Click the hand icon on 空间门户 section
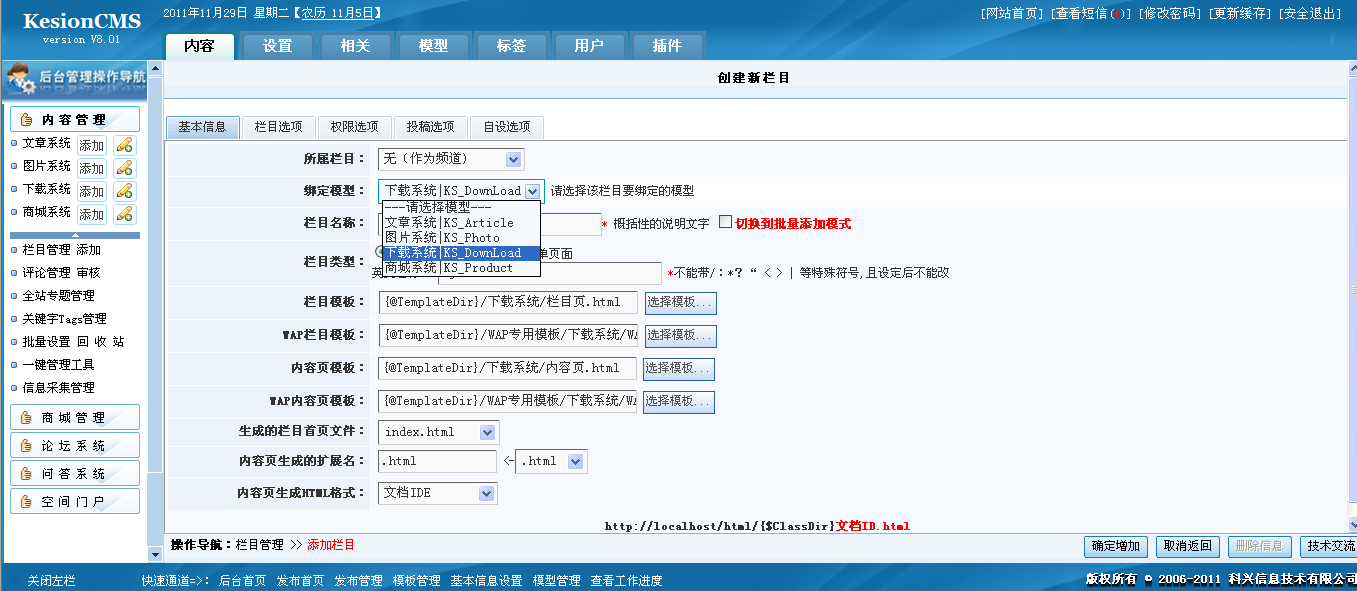 tap(26, 502)
